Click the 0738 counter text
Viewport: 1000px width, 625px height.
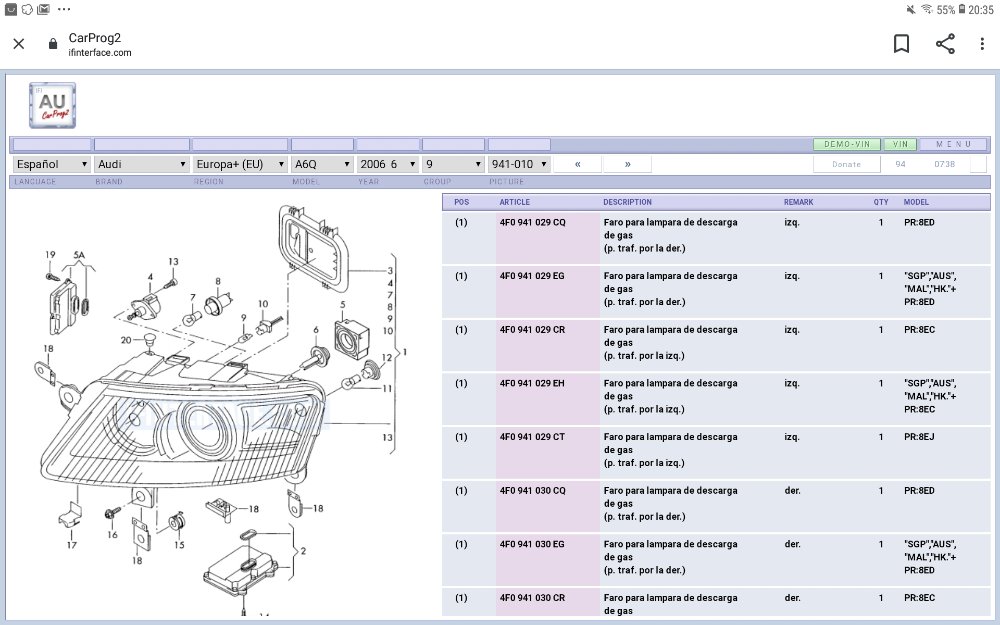pyautogui.click(x=945, y=164)
